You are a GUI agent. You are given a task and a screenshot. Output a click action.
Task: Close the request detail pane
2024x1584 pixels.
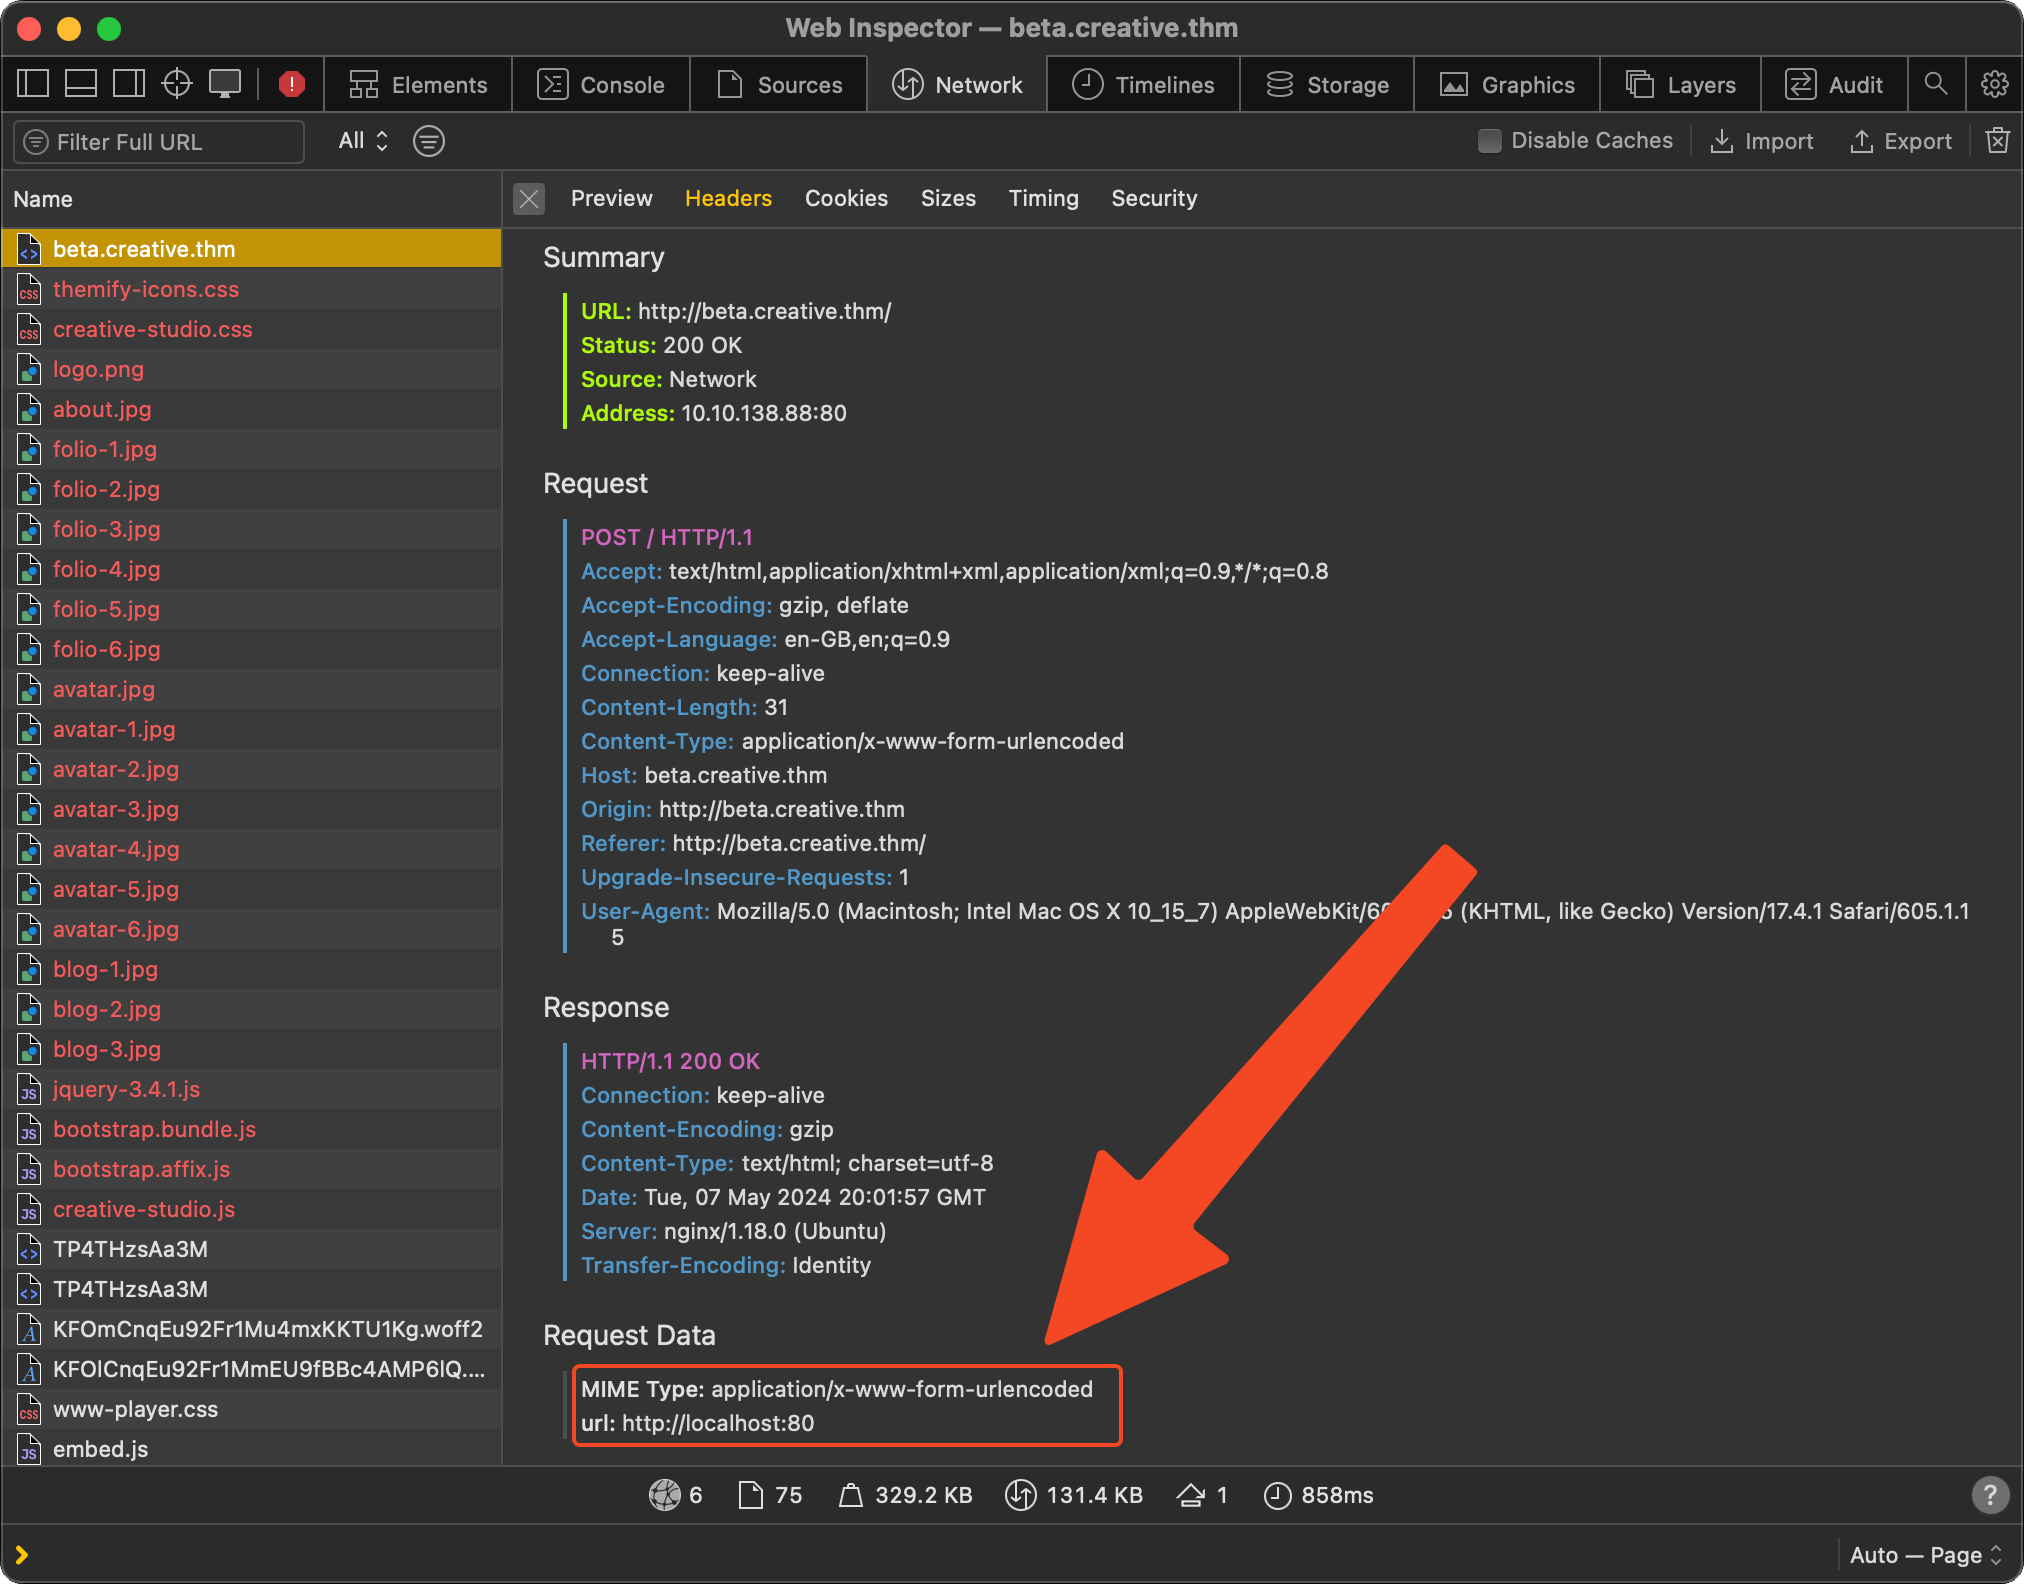click(529, 199)
